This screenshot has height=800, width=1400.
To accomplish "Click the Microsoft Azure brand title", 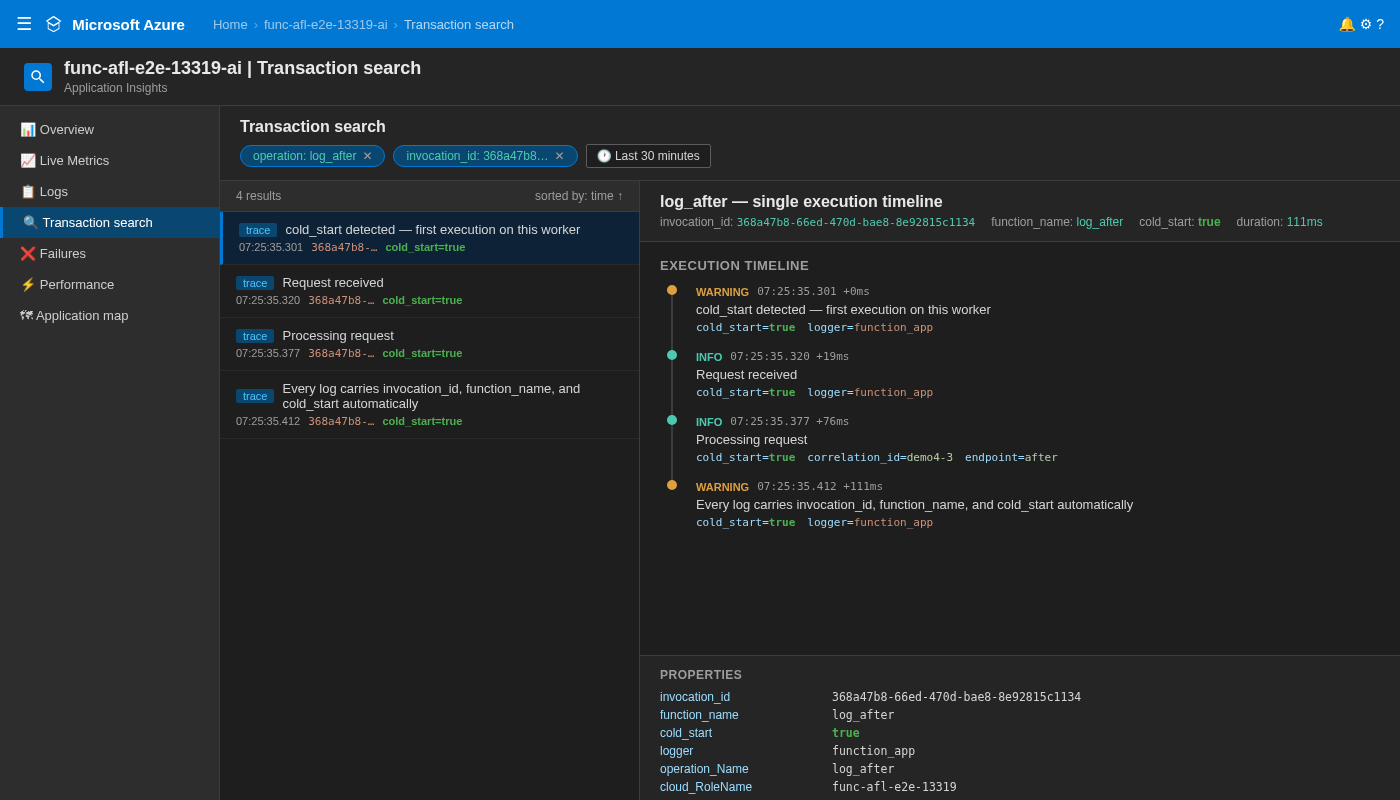I will tap(128, 24).
